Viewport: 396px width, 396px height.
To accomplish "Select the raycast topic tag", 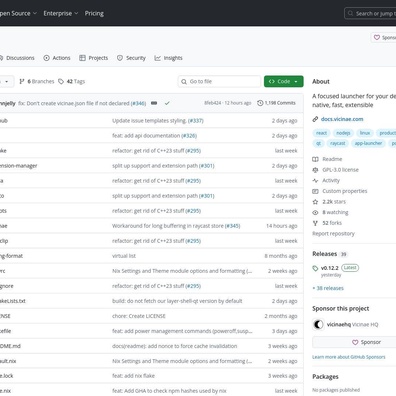I will [338, 143].
